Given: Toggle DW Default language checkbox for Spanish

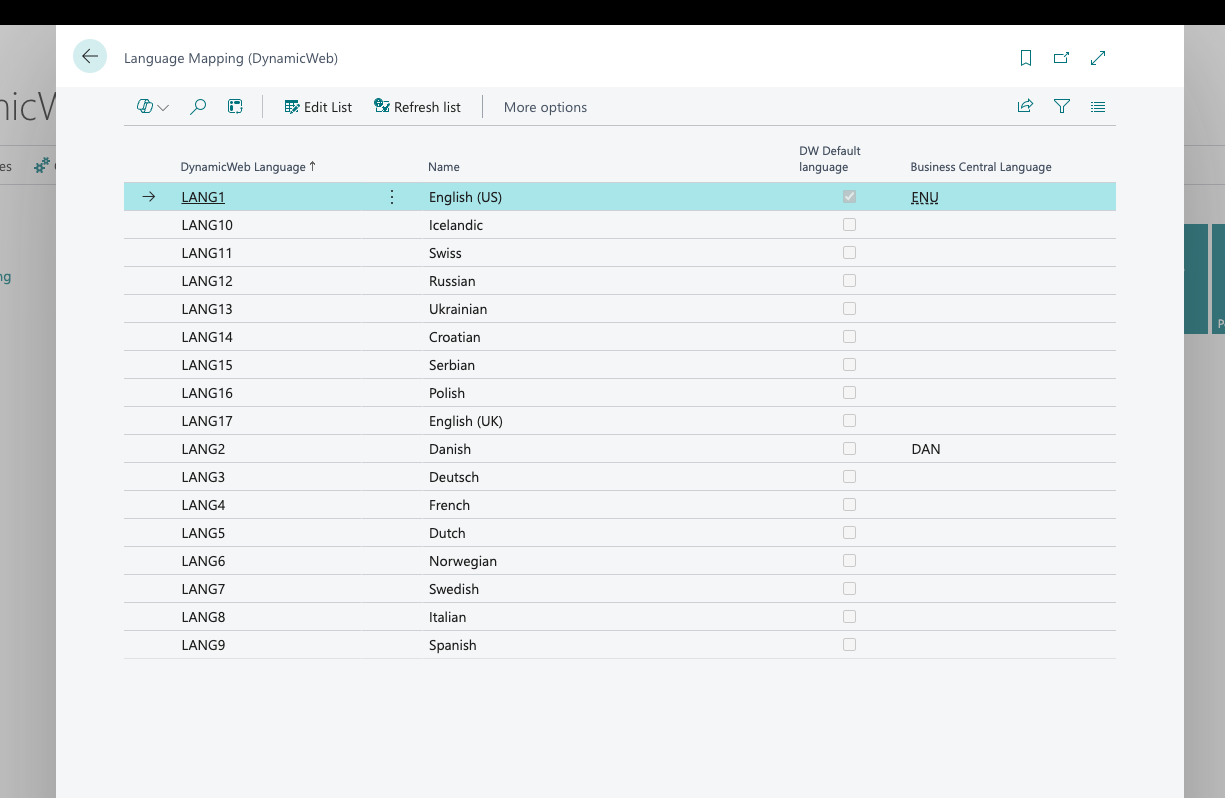Looking at the screenshot, I should [x=849, y=645].
